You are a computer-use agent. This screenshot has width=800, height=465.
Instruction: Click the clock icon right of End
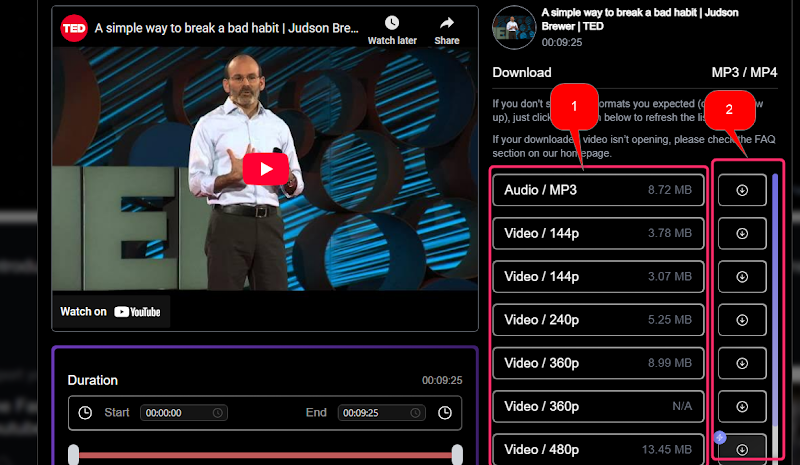pos(445,412)
